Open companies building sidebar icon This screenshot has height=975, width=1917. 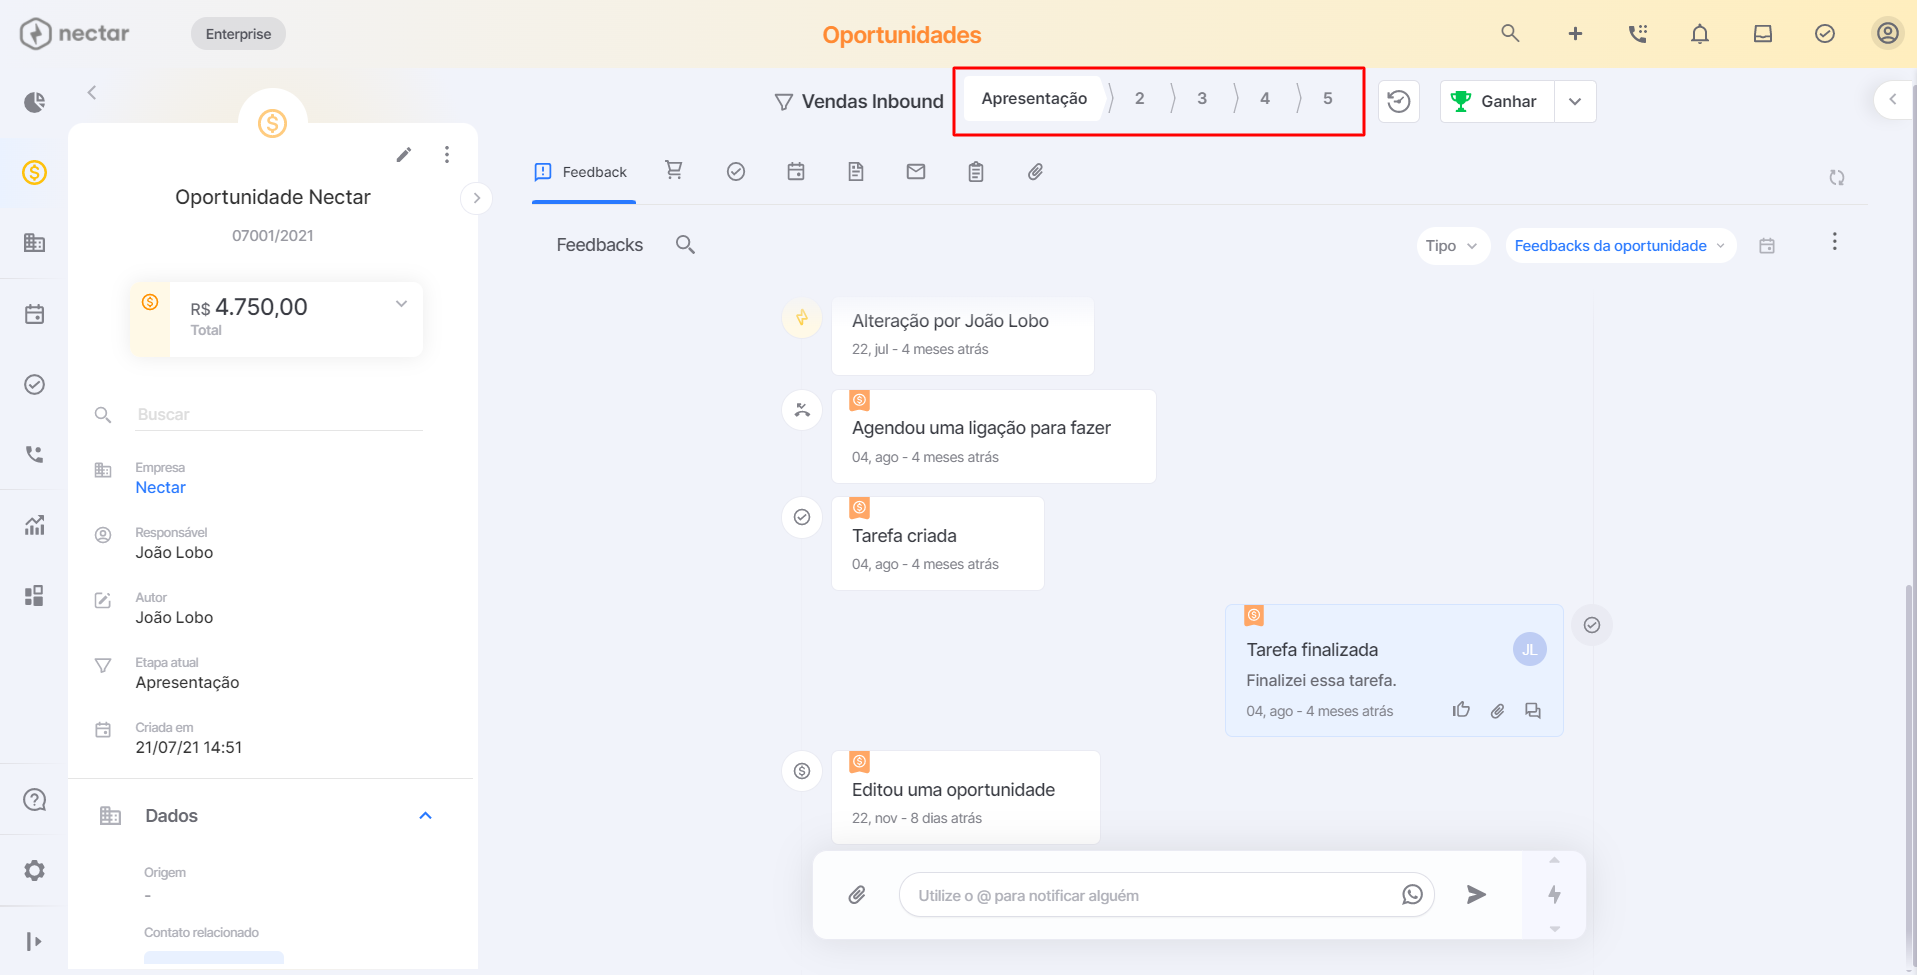(x=34, y=242)
